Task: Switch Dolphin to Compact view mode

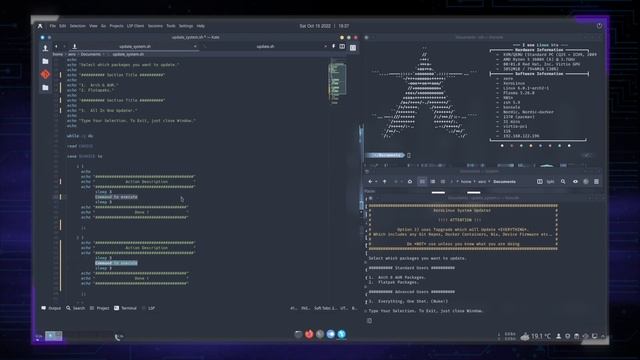Action: click(x=433, y=182)
